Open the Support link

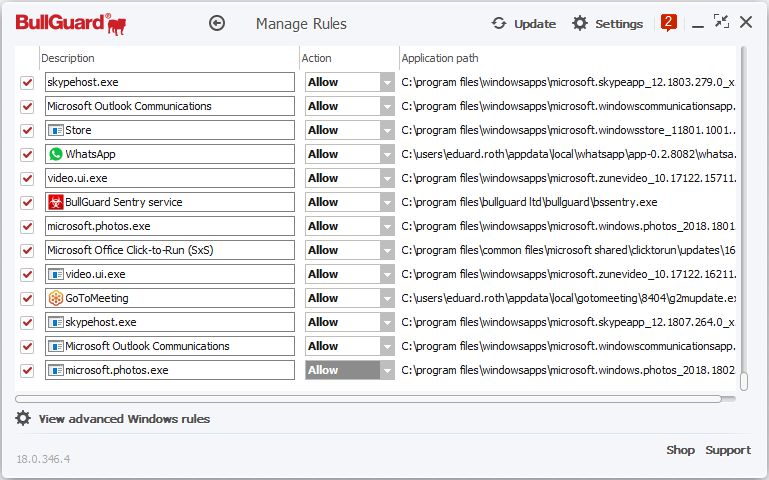[728, 450]
